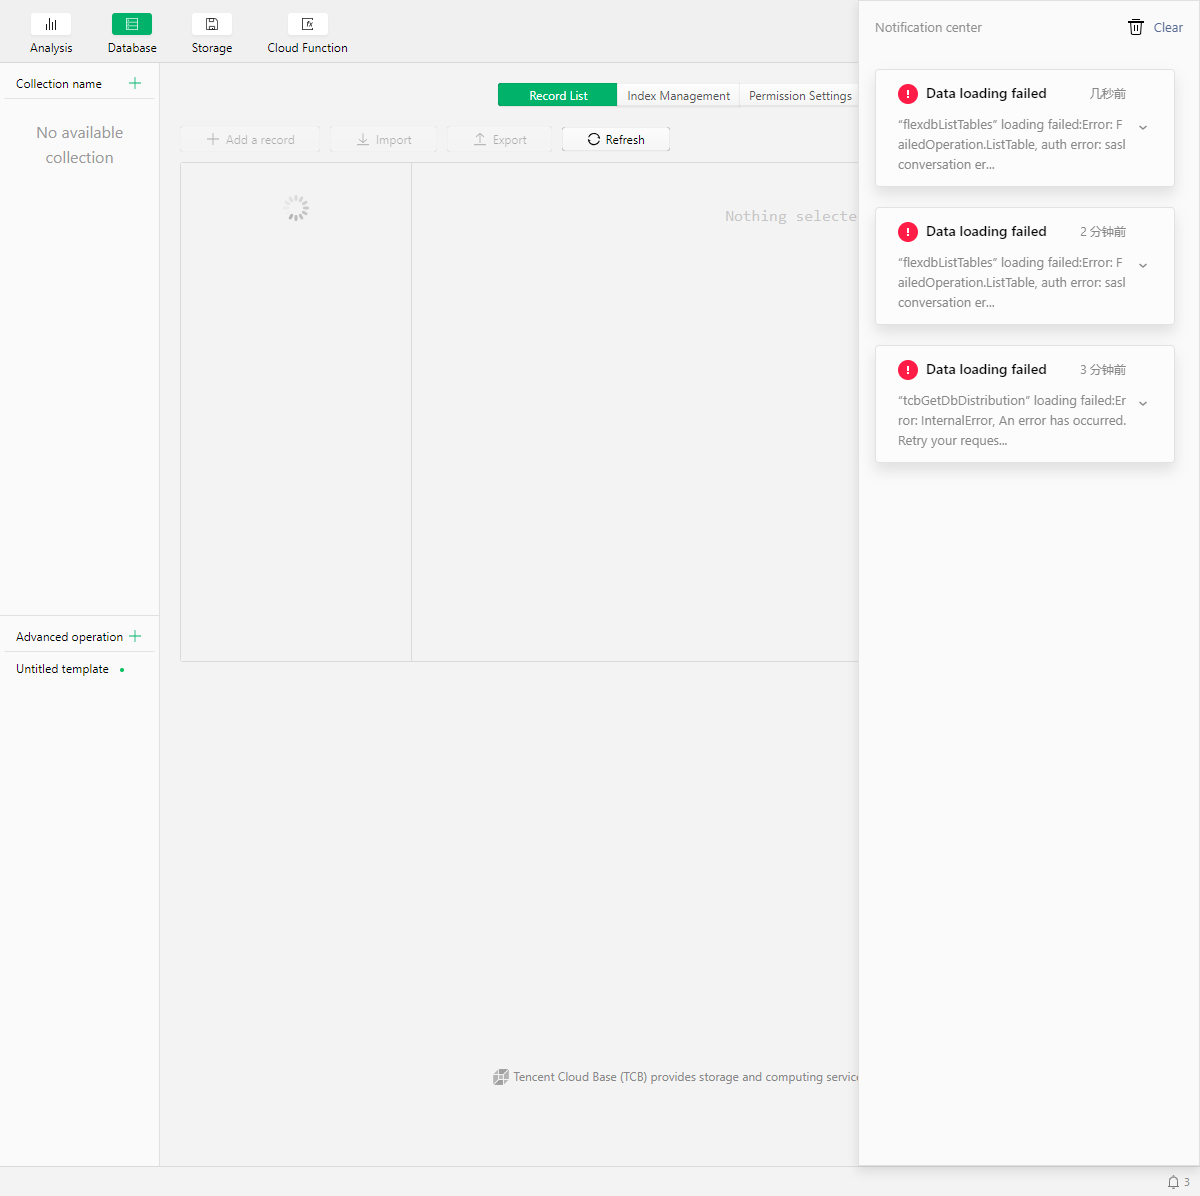The width and height of the screenshot is (1200, 1196).
Task: Add a new collection with plus icon
Action: point(135,83)
